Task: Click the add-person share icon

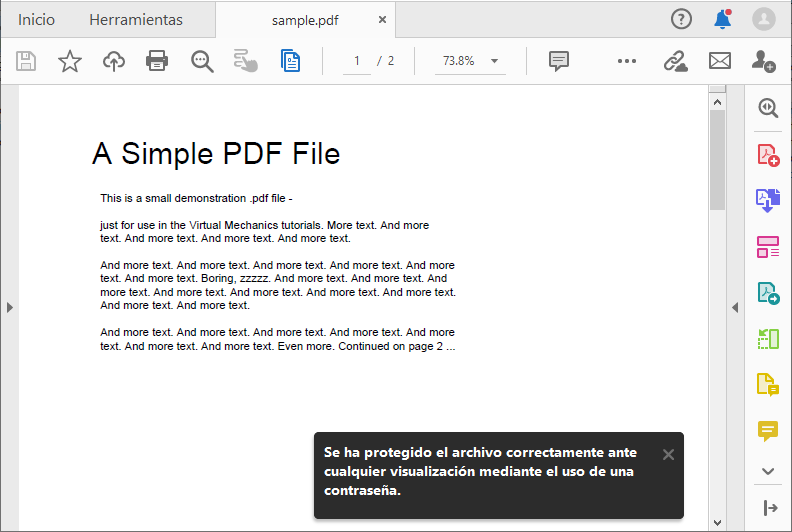Action: [763, 61]
